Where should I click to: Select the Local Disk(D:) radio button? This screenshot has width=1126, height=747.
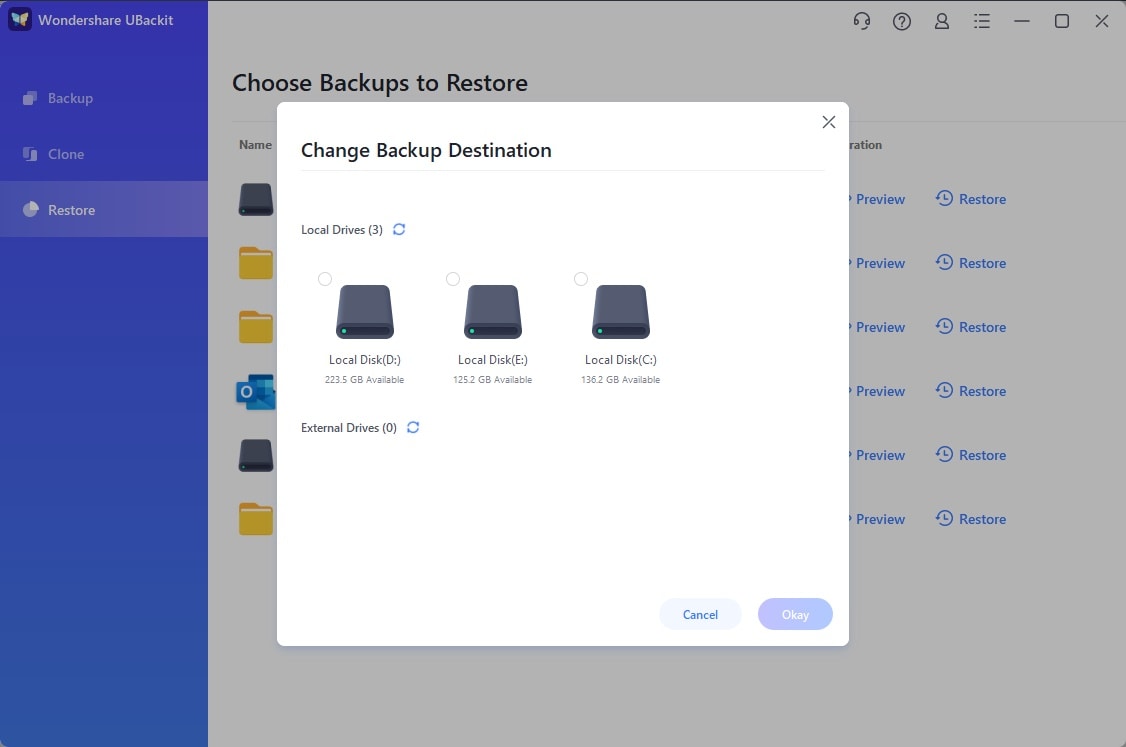pos(325,279)
